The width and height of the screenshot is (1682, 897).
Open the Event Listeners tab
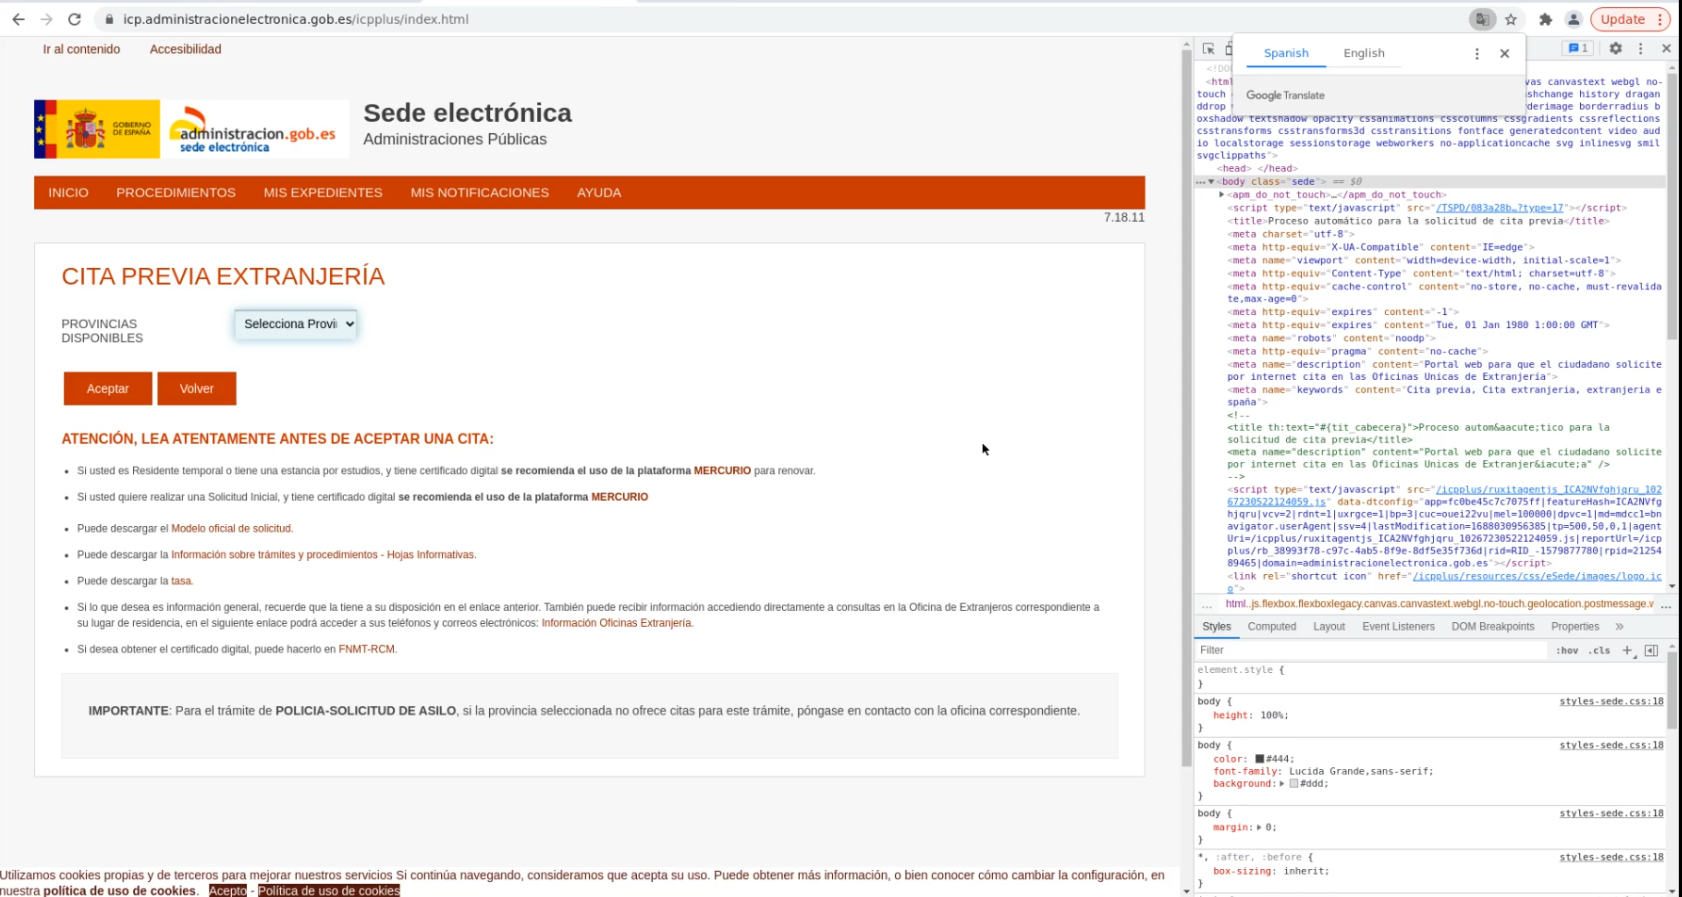(1398, 627)
